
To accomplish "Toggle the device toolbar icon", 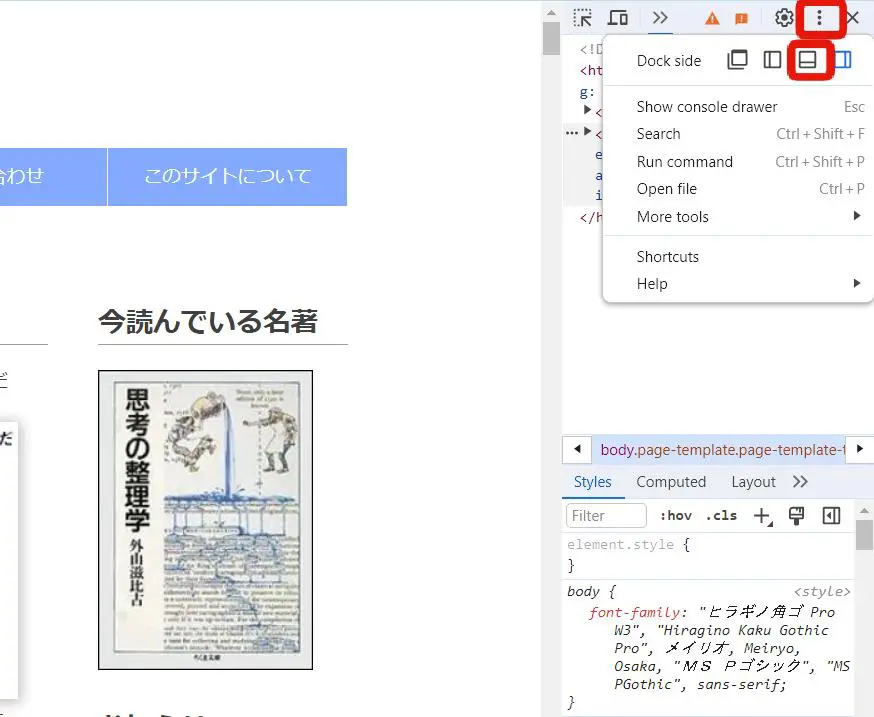I will coord(618,18).
